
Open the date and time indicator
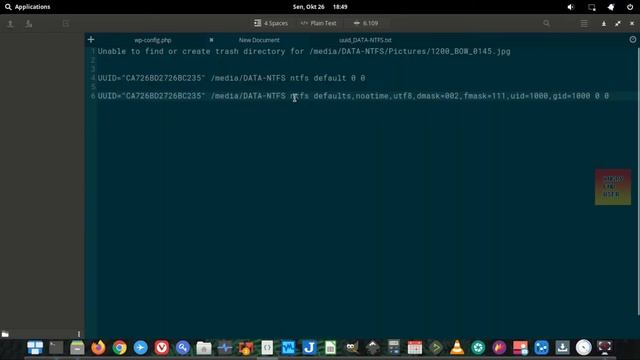pyautogui.click(x=320, y=7)
